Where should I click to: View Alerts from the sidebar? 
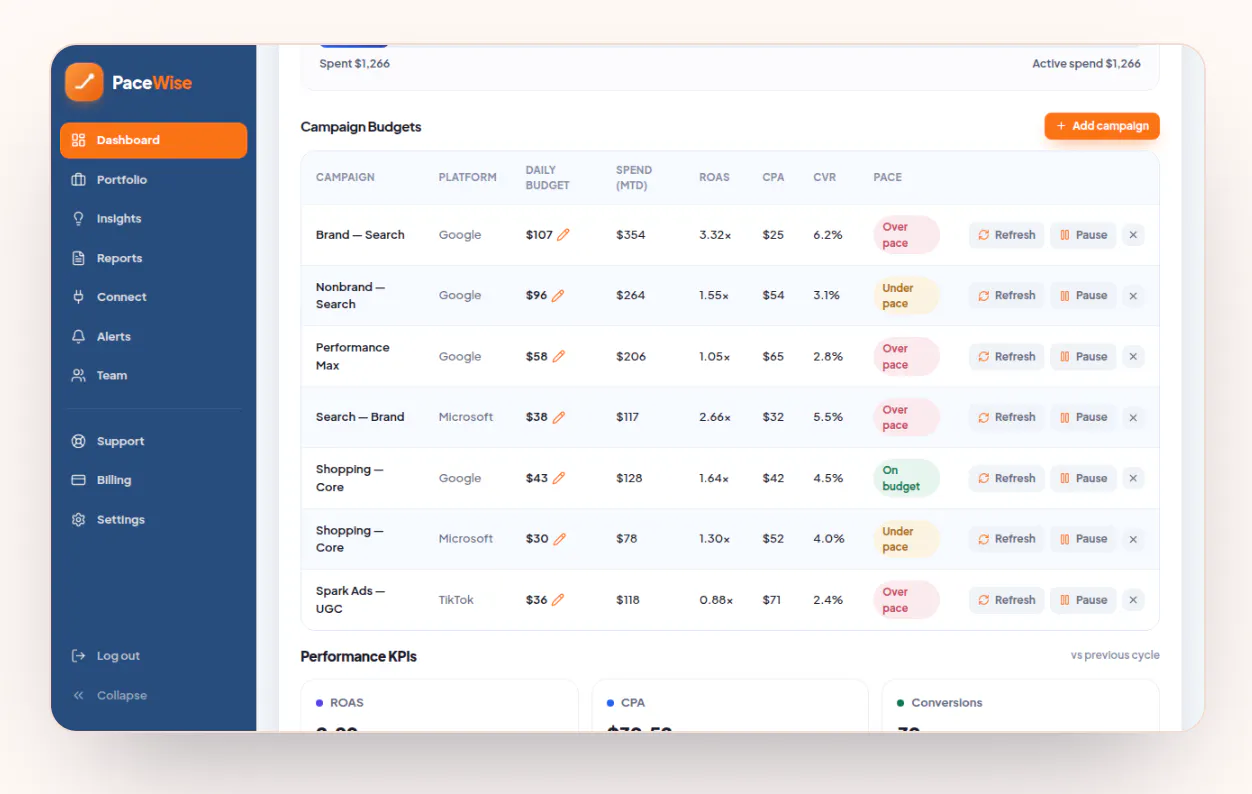point(153,337)
